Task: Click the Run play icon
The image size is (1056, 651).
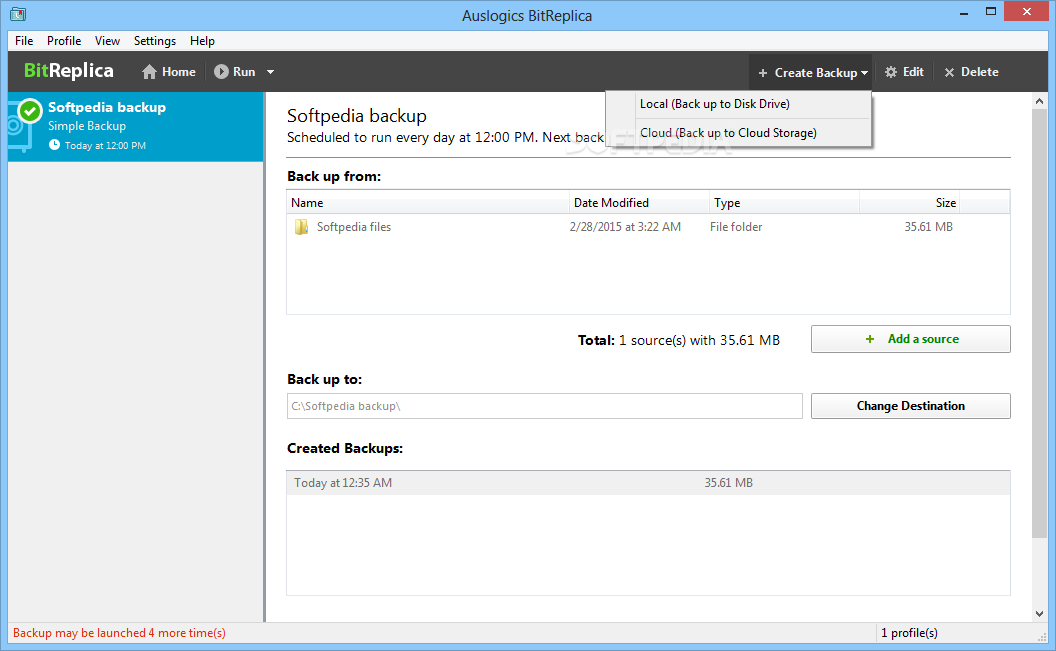Action: click(221, 71)
